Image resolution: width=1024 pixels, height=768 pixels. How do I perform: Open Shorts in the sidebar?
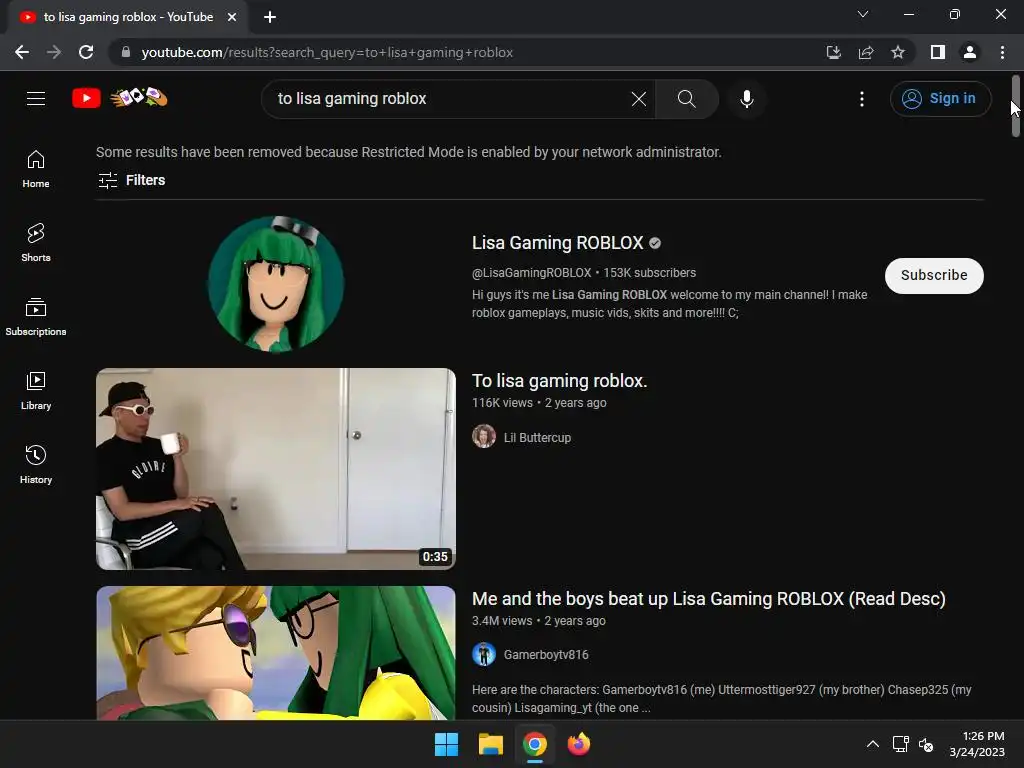(36, 243)
